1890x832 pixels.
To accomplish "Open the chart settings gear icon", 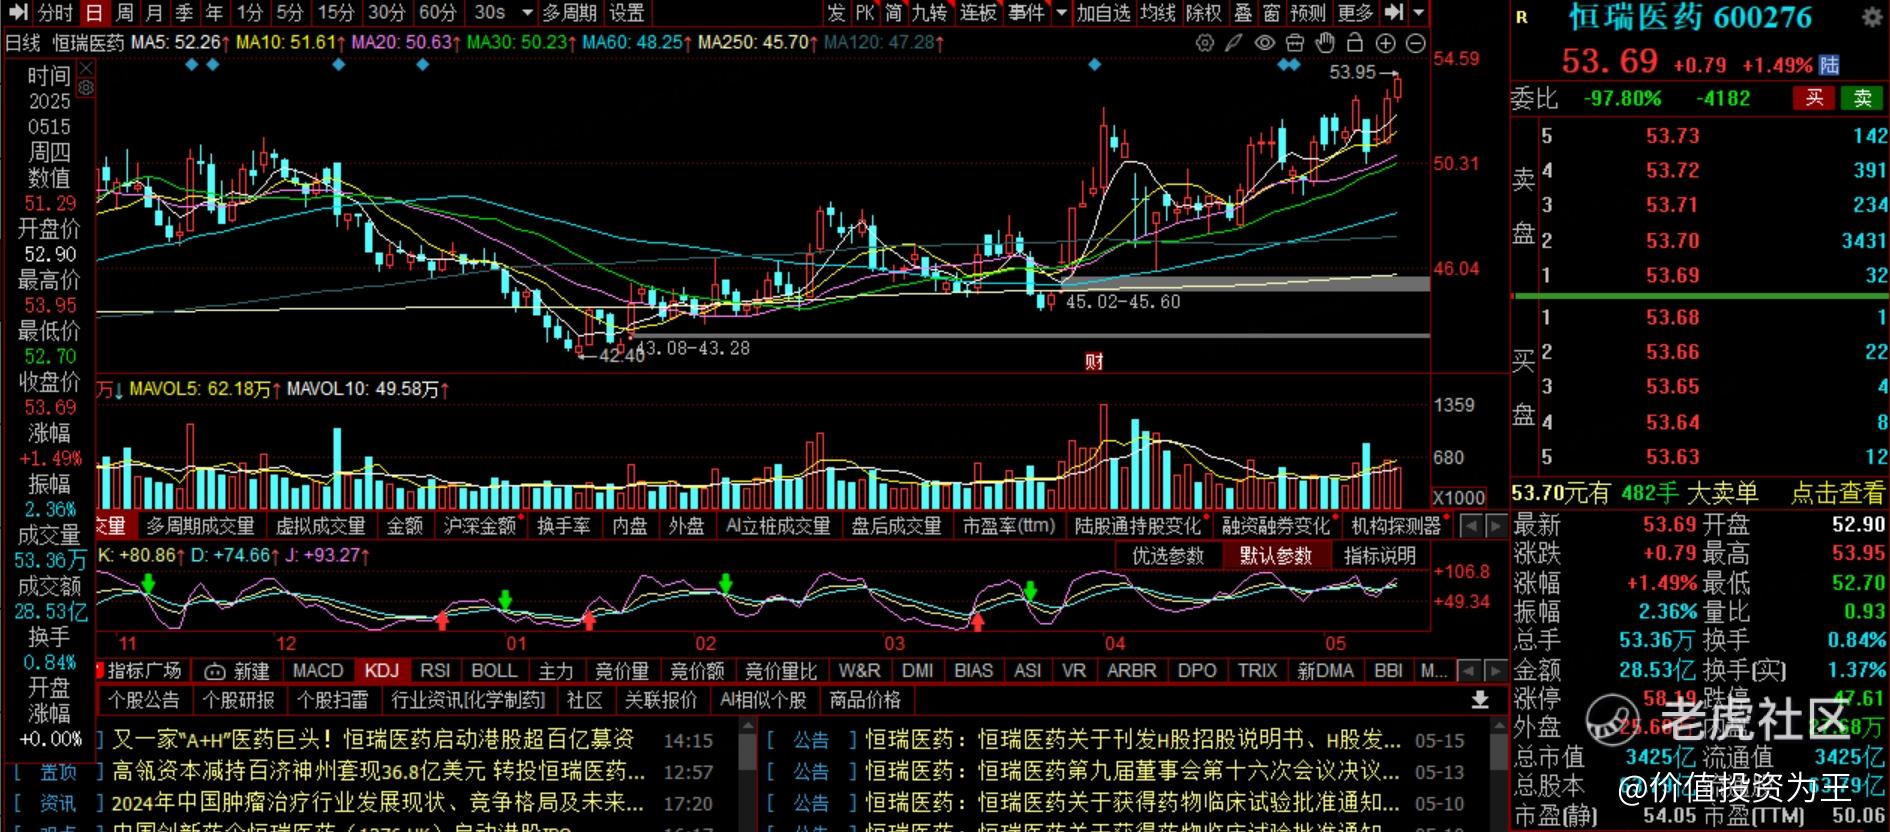I will (1205, 43).
